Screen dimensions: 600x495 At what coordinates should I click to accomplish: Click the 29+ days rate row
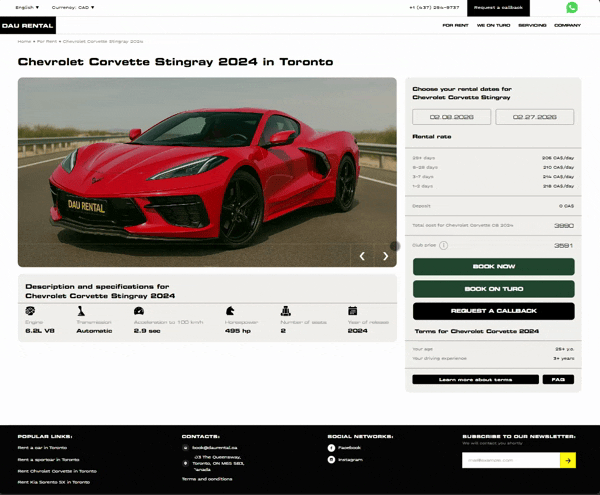pos(493,158)
